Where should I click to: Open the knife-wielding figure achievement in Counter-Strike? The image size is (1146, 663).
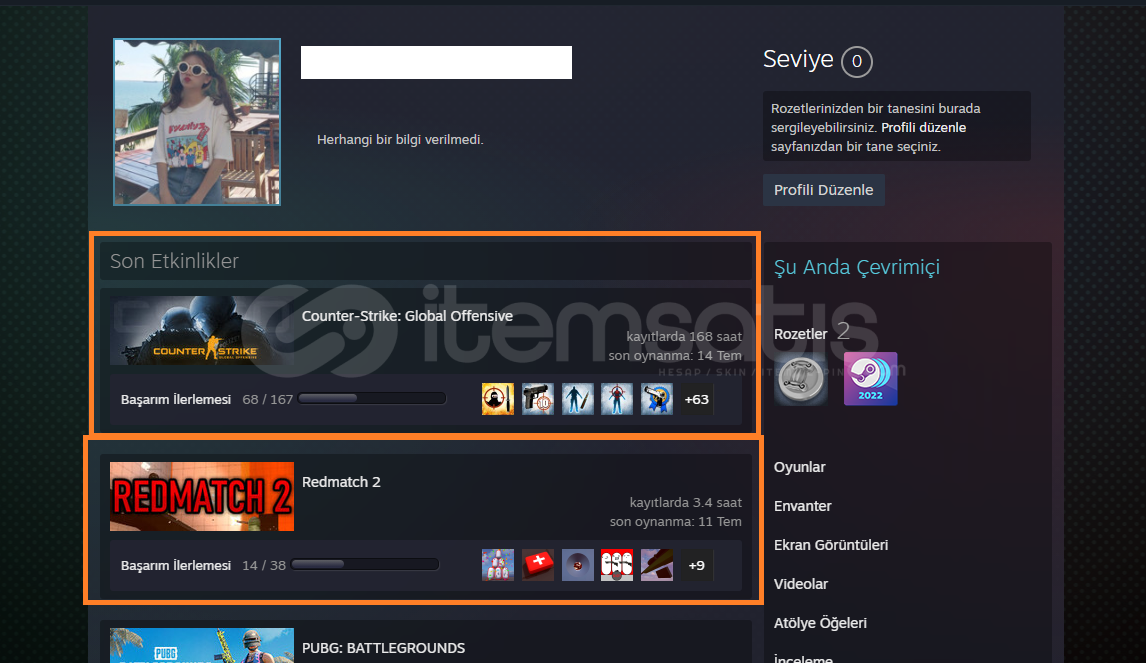[x=577, y=399]
